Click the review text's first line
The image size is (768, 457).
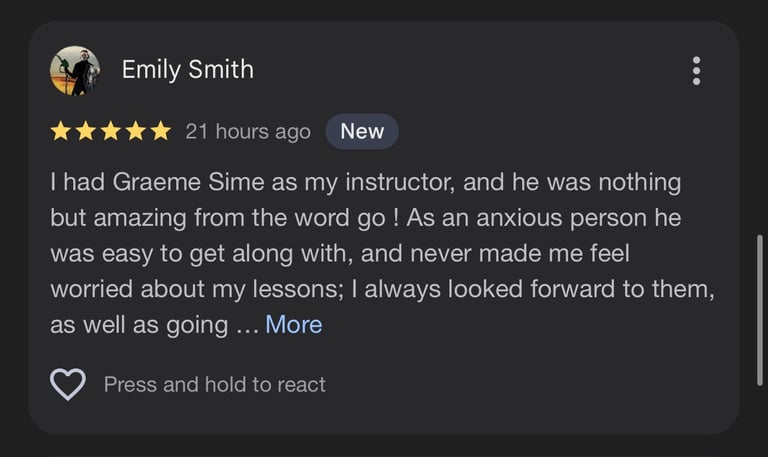pyautogui.click(x=365, y=182)
